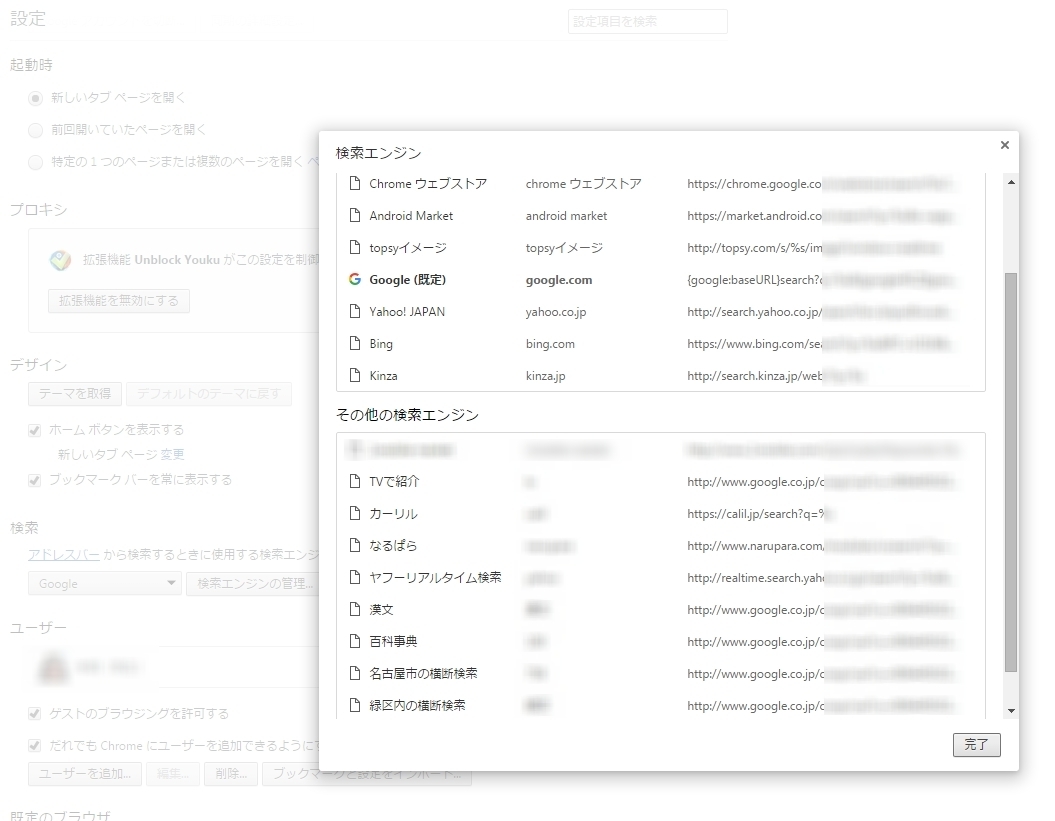This screenshot has height=821, width=1055.
Task: Click 拡張機能を無効にする button
Action: (119, 301)
